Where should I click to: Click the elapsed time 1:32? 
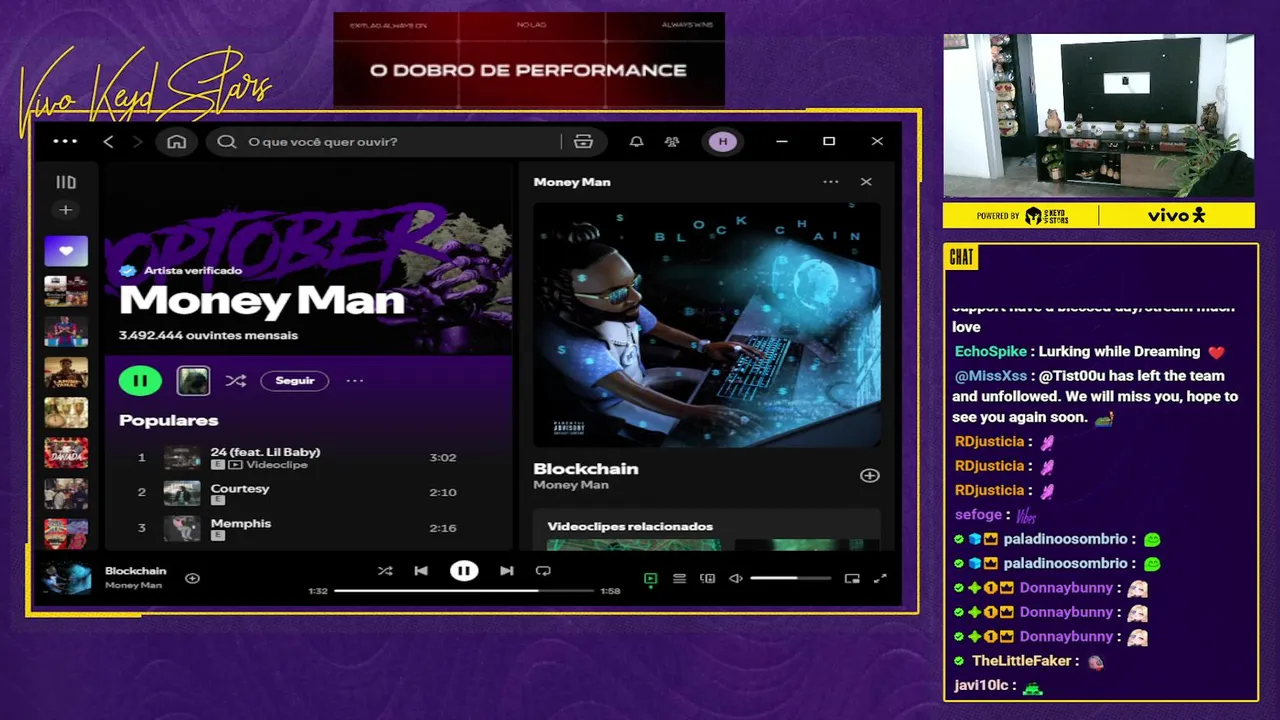318,591
